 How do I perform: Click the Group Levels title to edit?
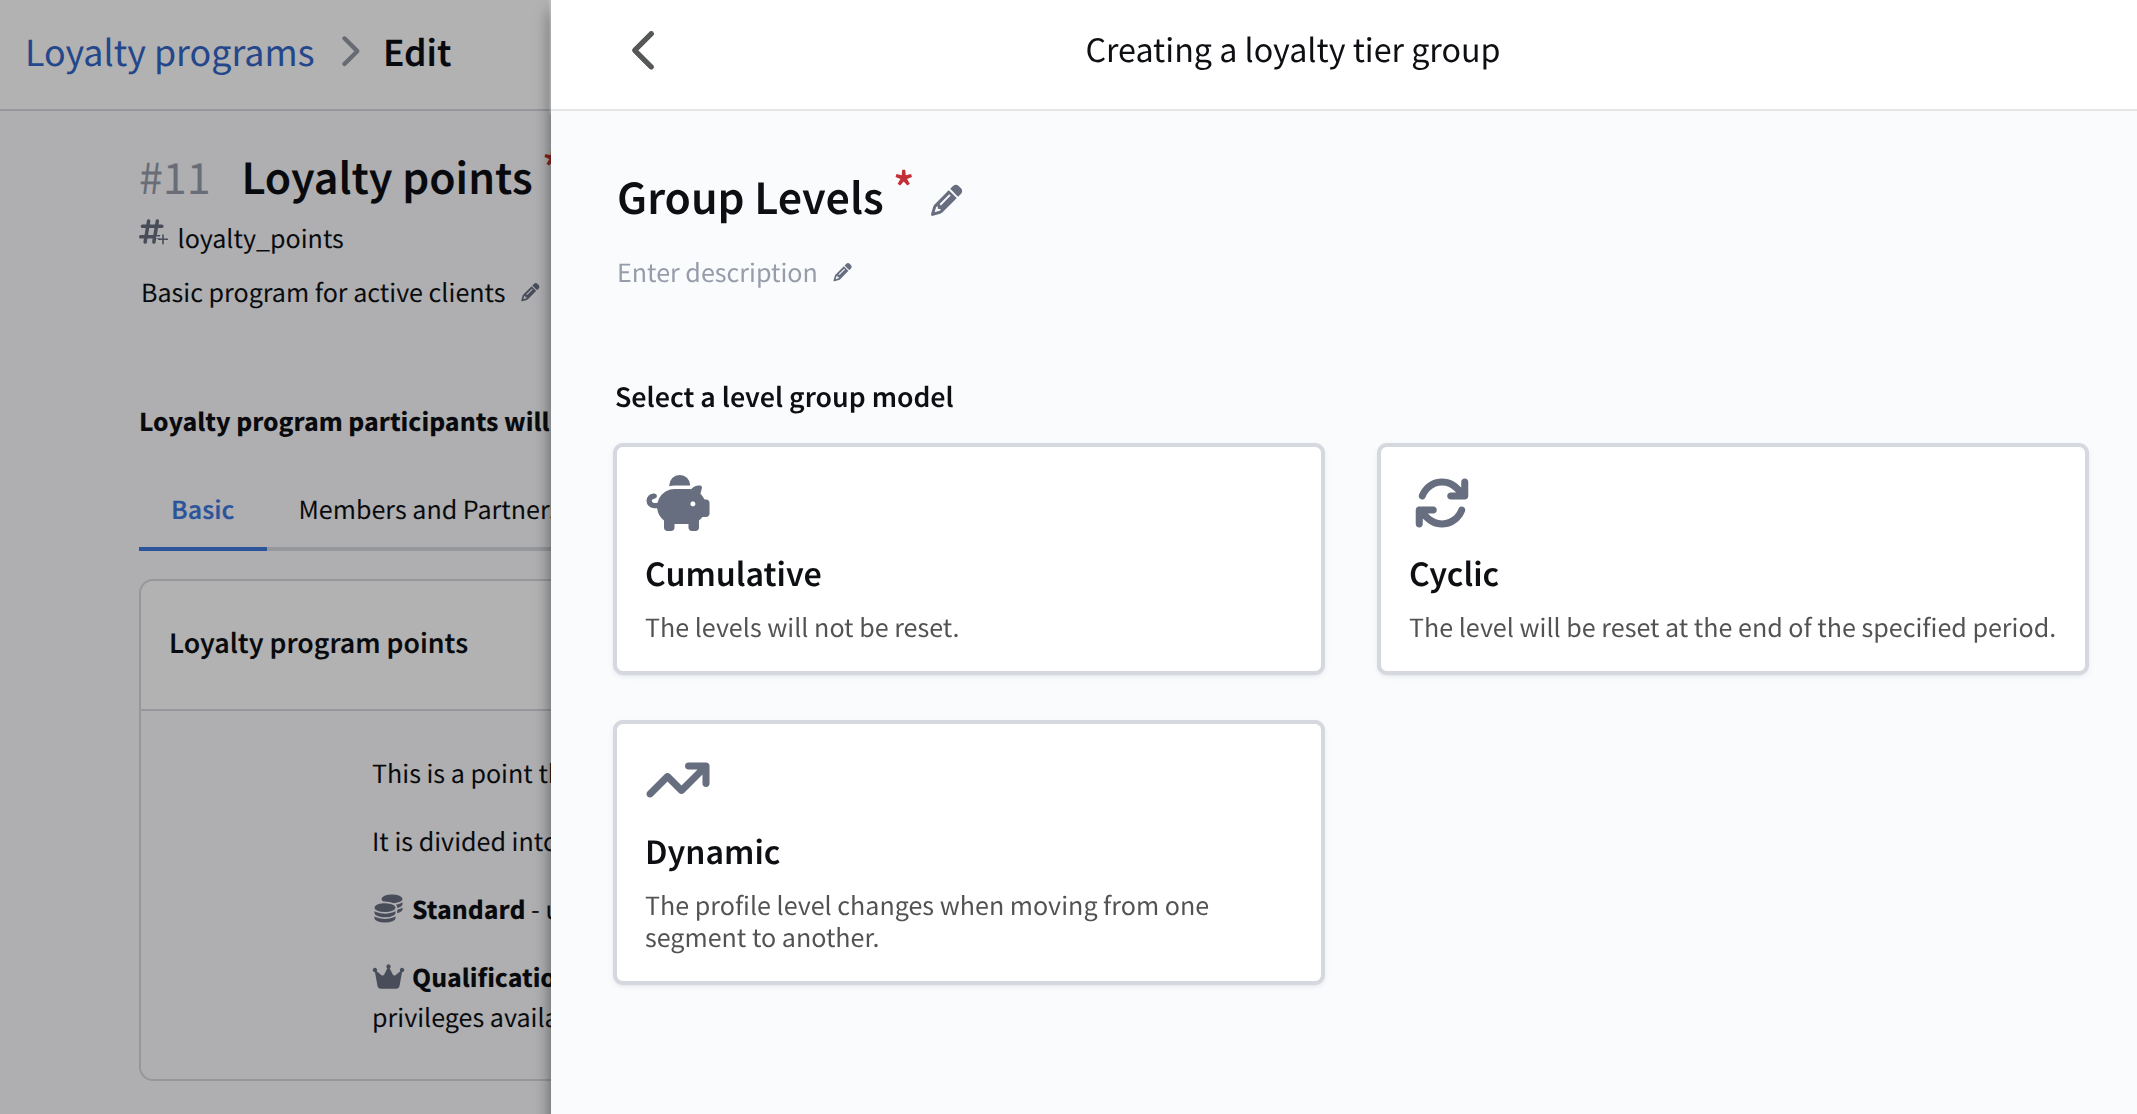click(750, 199)
